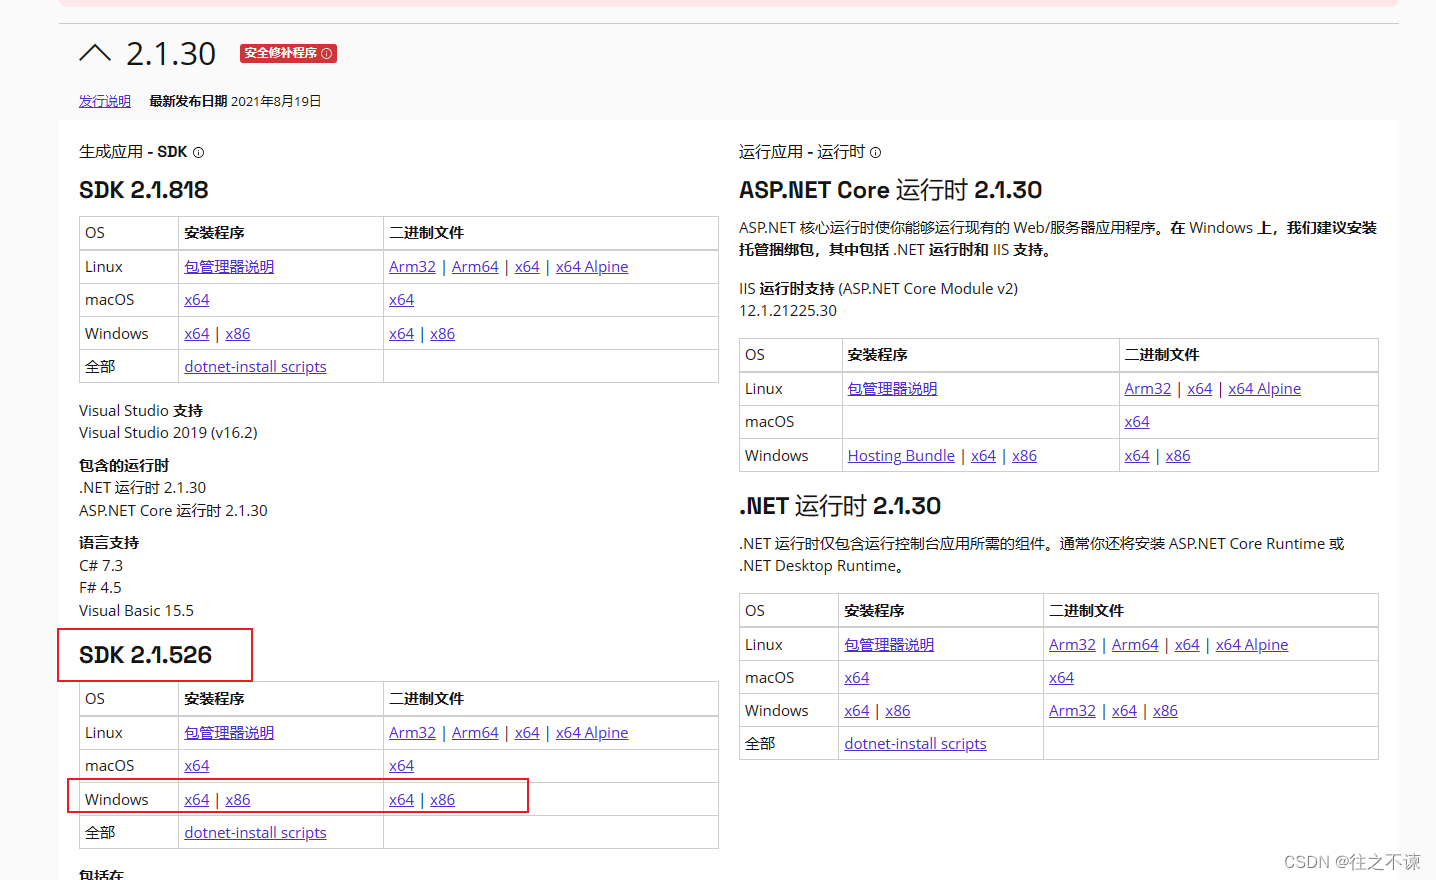Select the Visual Studio 2019 (v16.2) text
The height and width of the screenshot is (880, 1436).
pos(168,433)
